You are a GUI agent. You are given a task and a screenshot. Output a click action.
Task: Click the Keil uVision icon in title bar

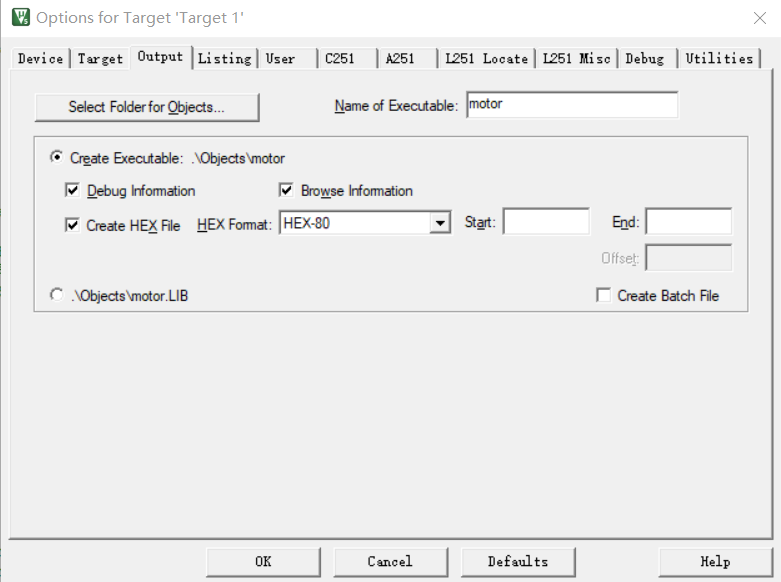[x=21, y=17]
